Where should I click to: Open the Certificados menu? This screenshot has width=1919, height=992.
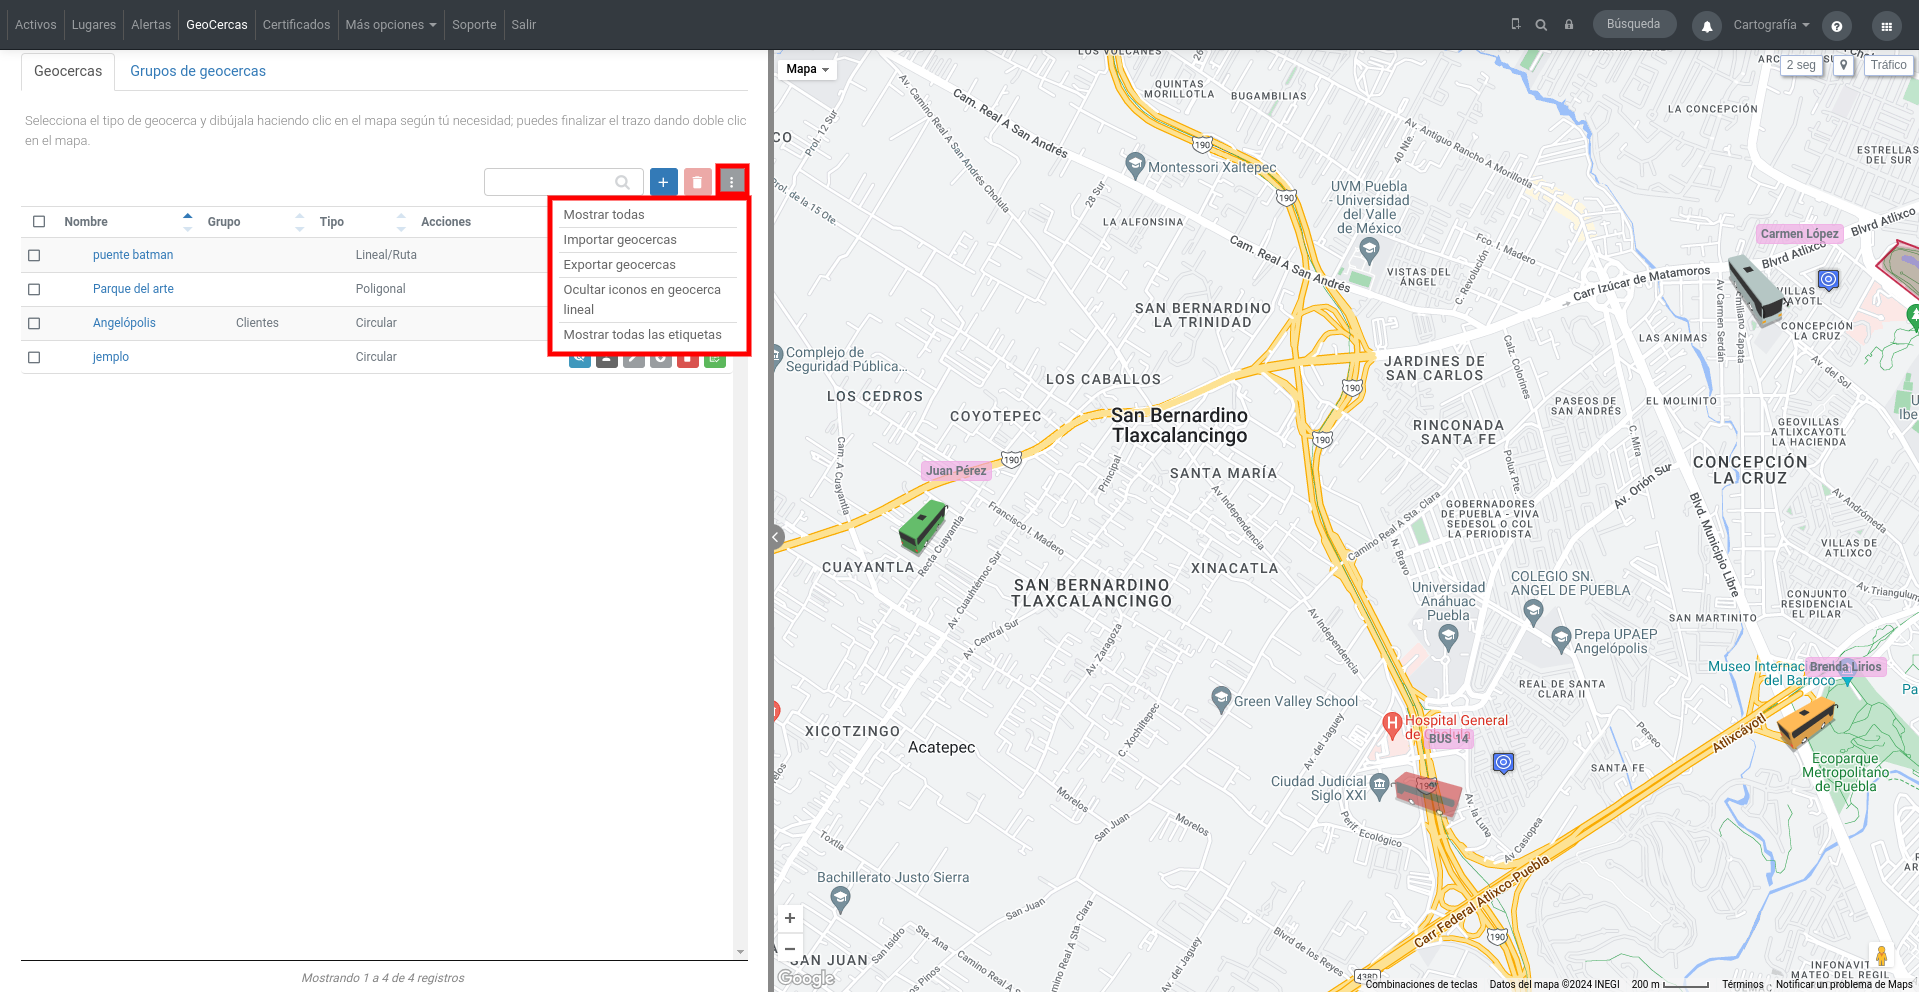[296, 25]
